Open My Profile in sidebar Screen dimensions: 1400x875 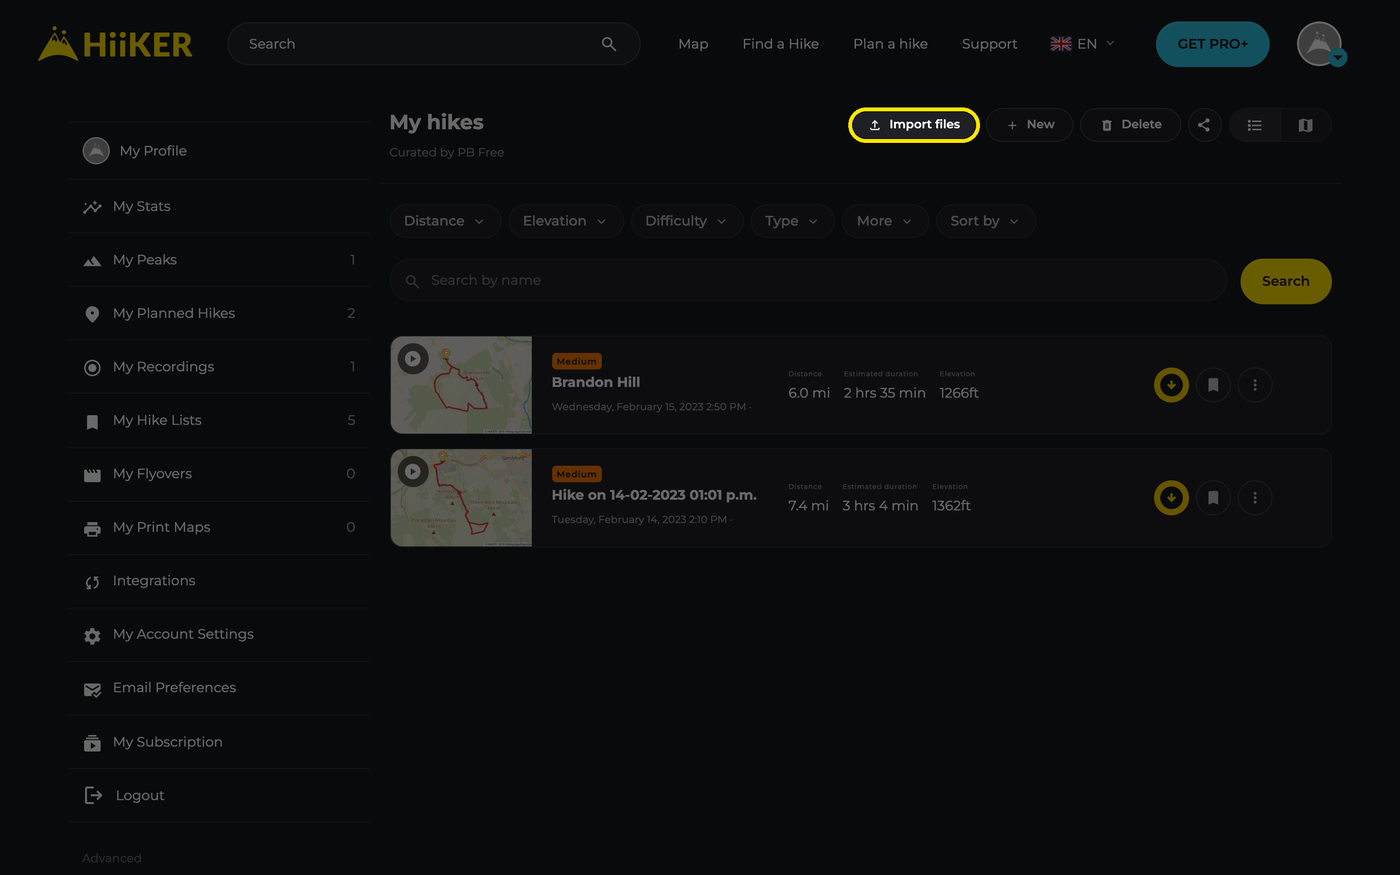click(219, 151)
